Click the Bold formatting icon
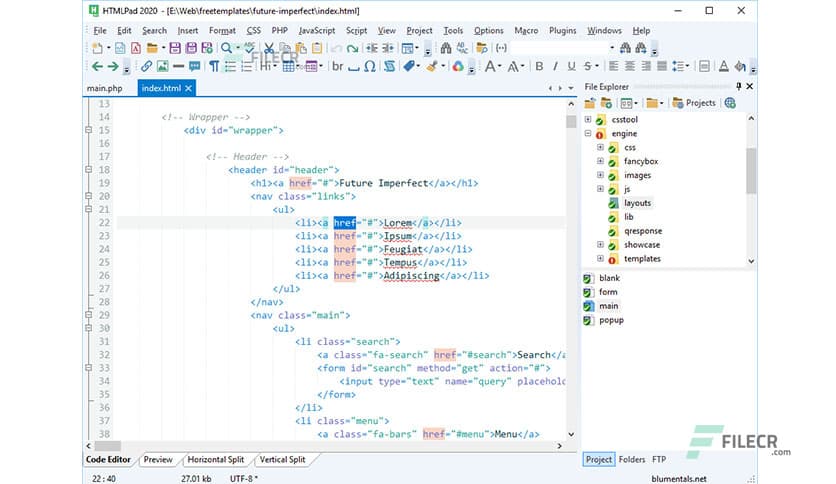The image size is (836, 484). tap(540, 67)
